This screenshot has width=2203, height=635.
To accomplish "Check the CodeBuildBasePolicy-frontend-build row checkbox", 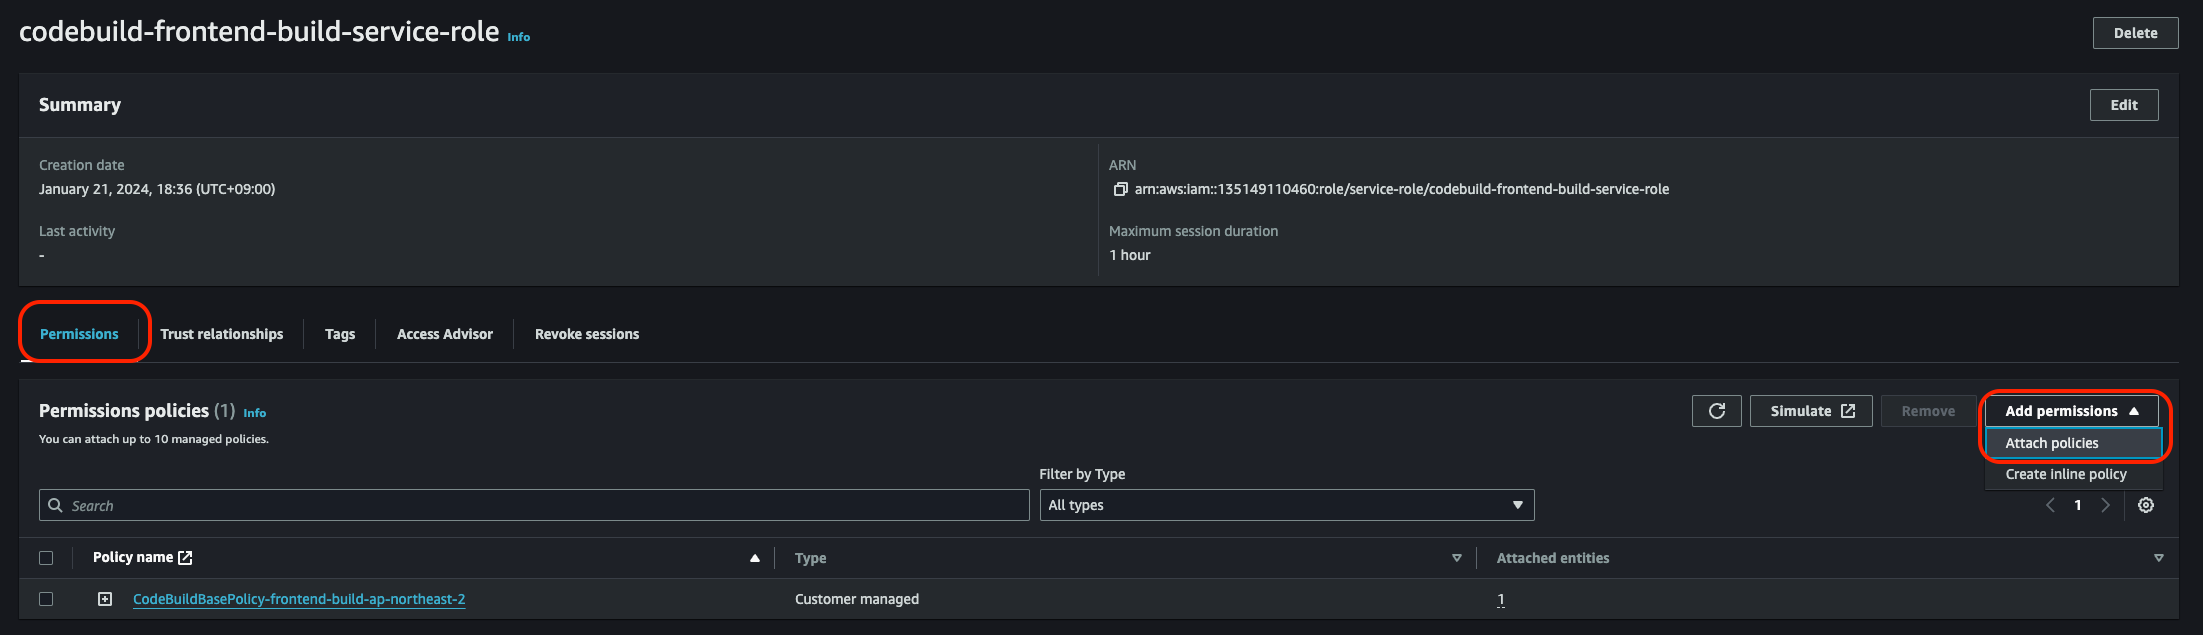I will tap(46, 599).
